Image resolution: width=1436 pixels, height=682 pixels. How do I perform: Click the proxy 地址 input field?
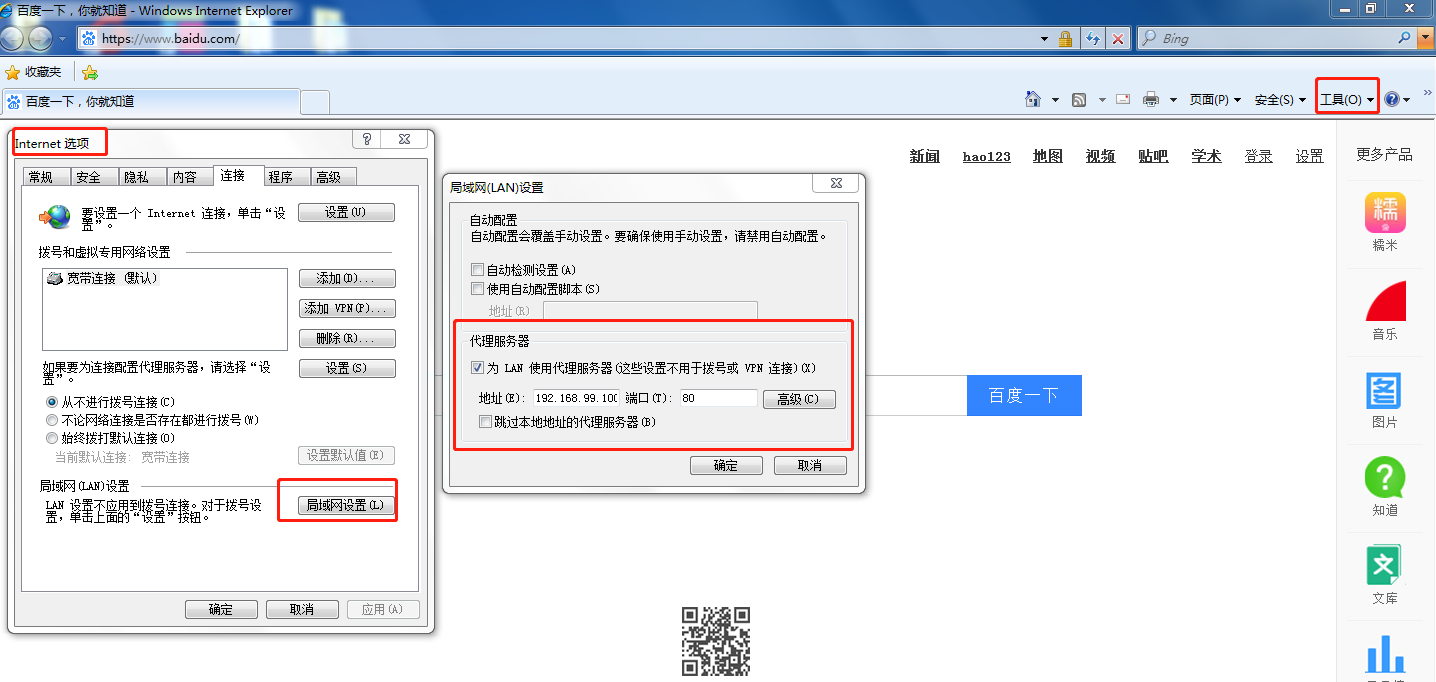575,397
